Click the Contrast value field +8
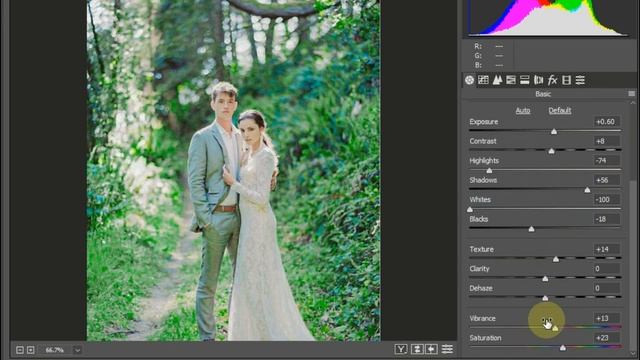The height and width of the screenshot is (360, 640). [x=607, y=141]
